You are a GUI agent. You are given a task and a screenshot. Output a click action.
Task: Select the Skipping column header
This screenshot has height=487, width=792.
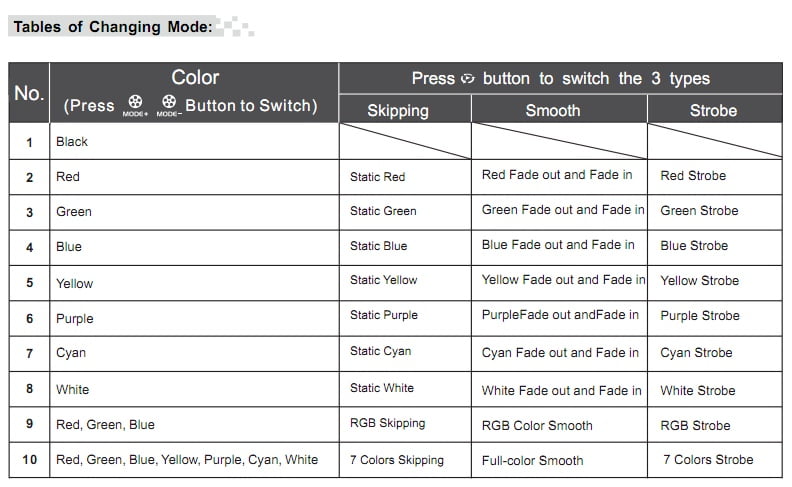click(398, 111)
